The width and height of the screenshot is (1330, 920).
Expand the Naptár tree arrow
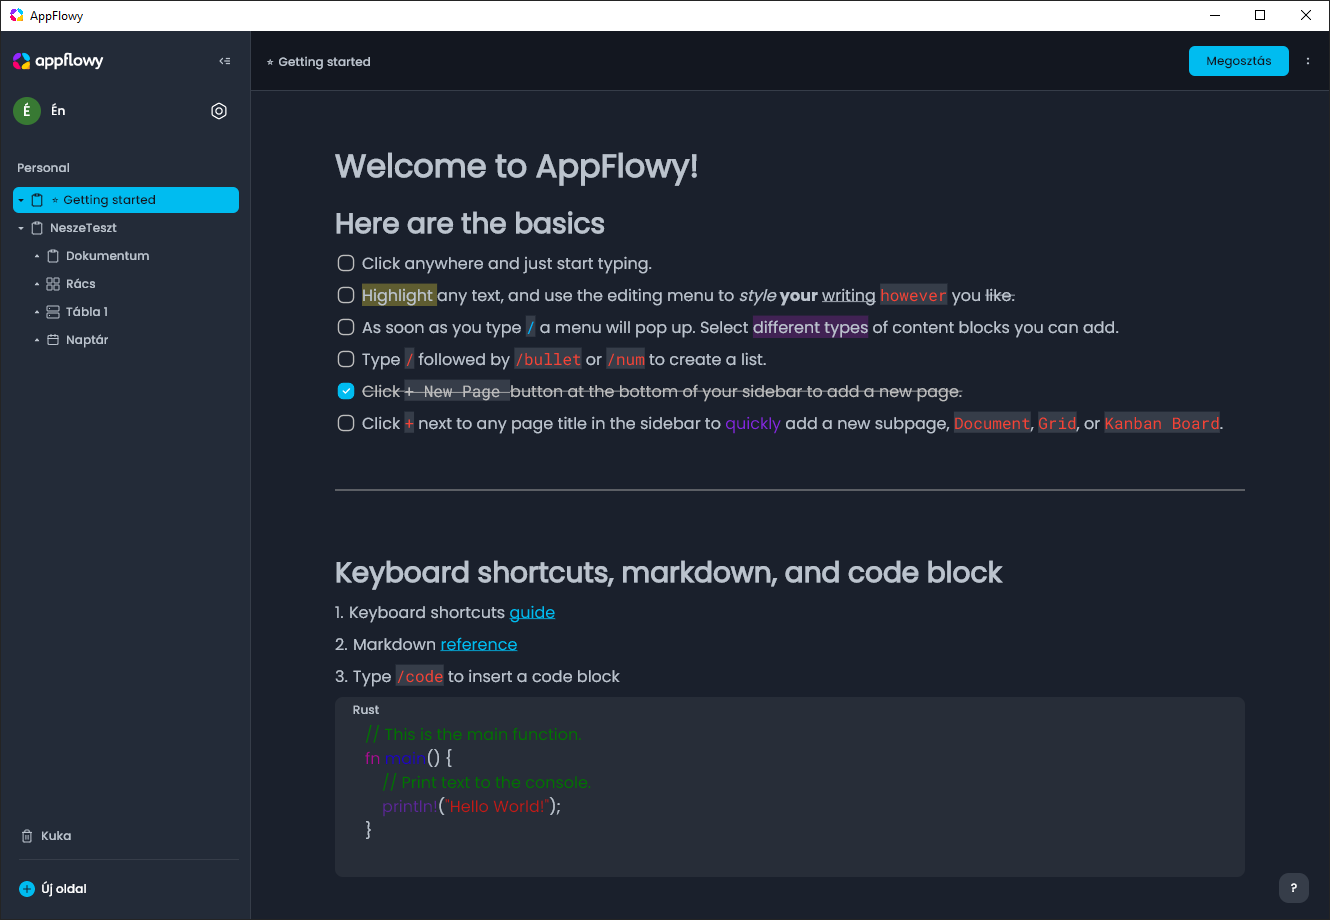tap(37, 340)
